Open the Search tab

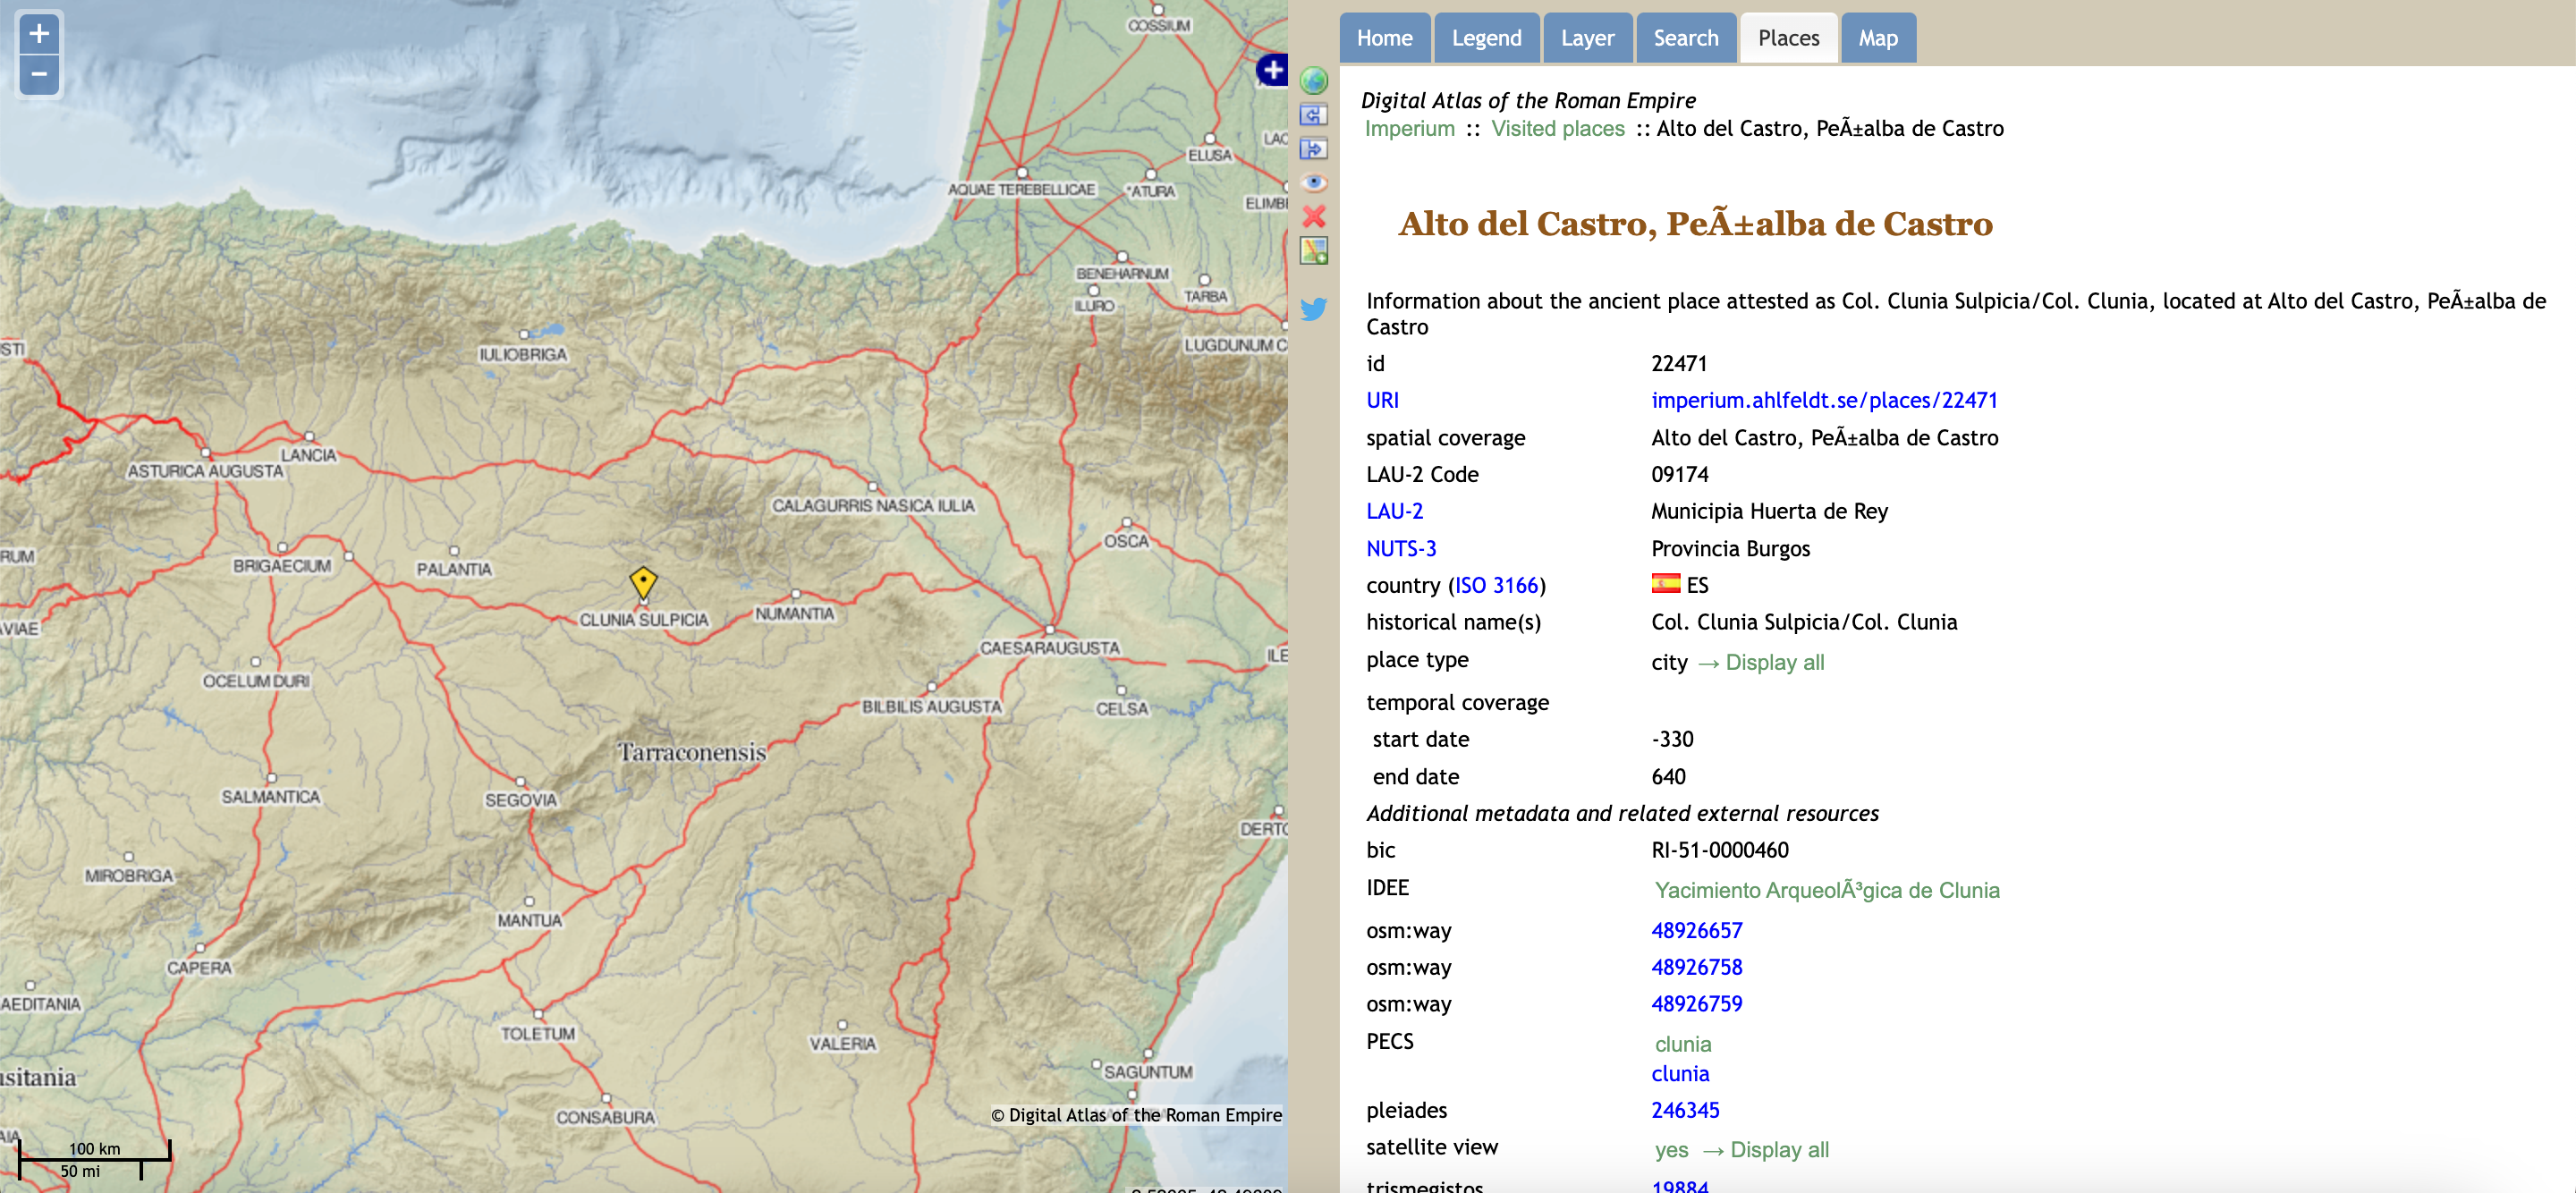(x=1685, y=38)
